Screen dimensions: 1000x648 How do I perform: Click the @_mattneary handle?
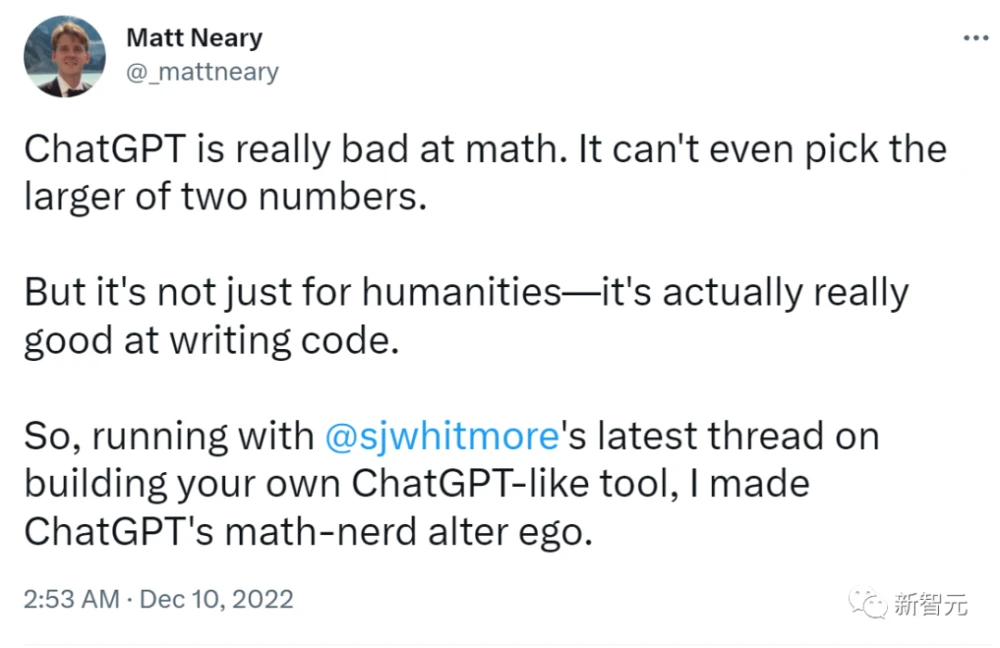tap(202, 72)
